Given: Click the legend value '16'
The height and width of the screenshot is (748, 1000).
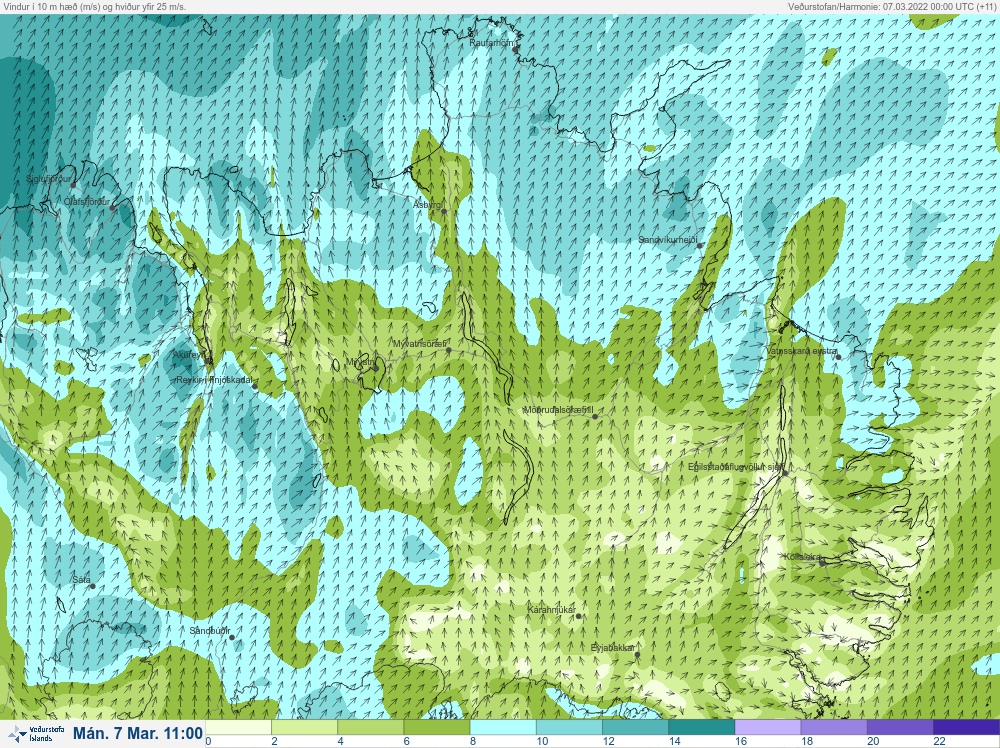Looking at the screenshot, I should point(740,742).
